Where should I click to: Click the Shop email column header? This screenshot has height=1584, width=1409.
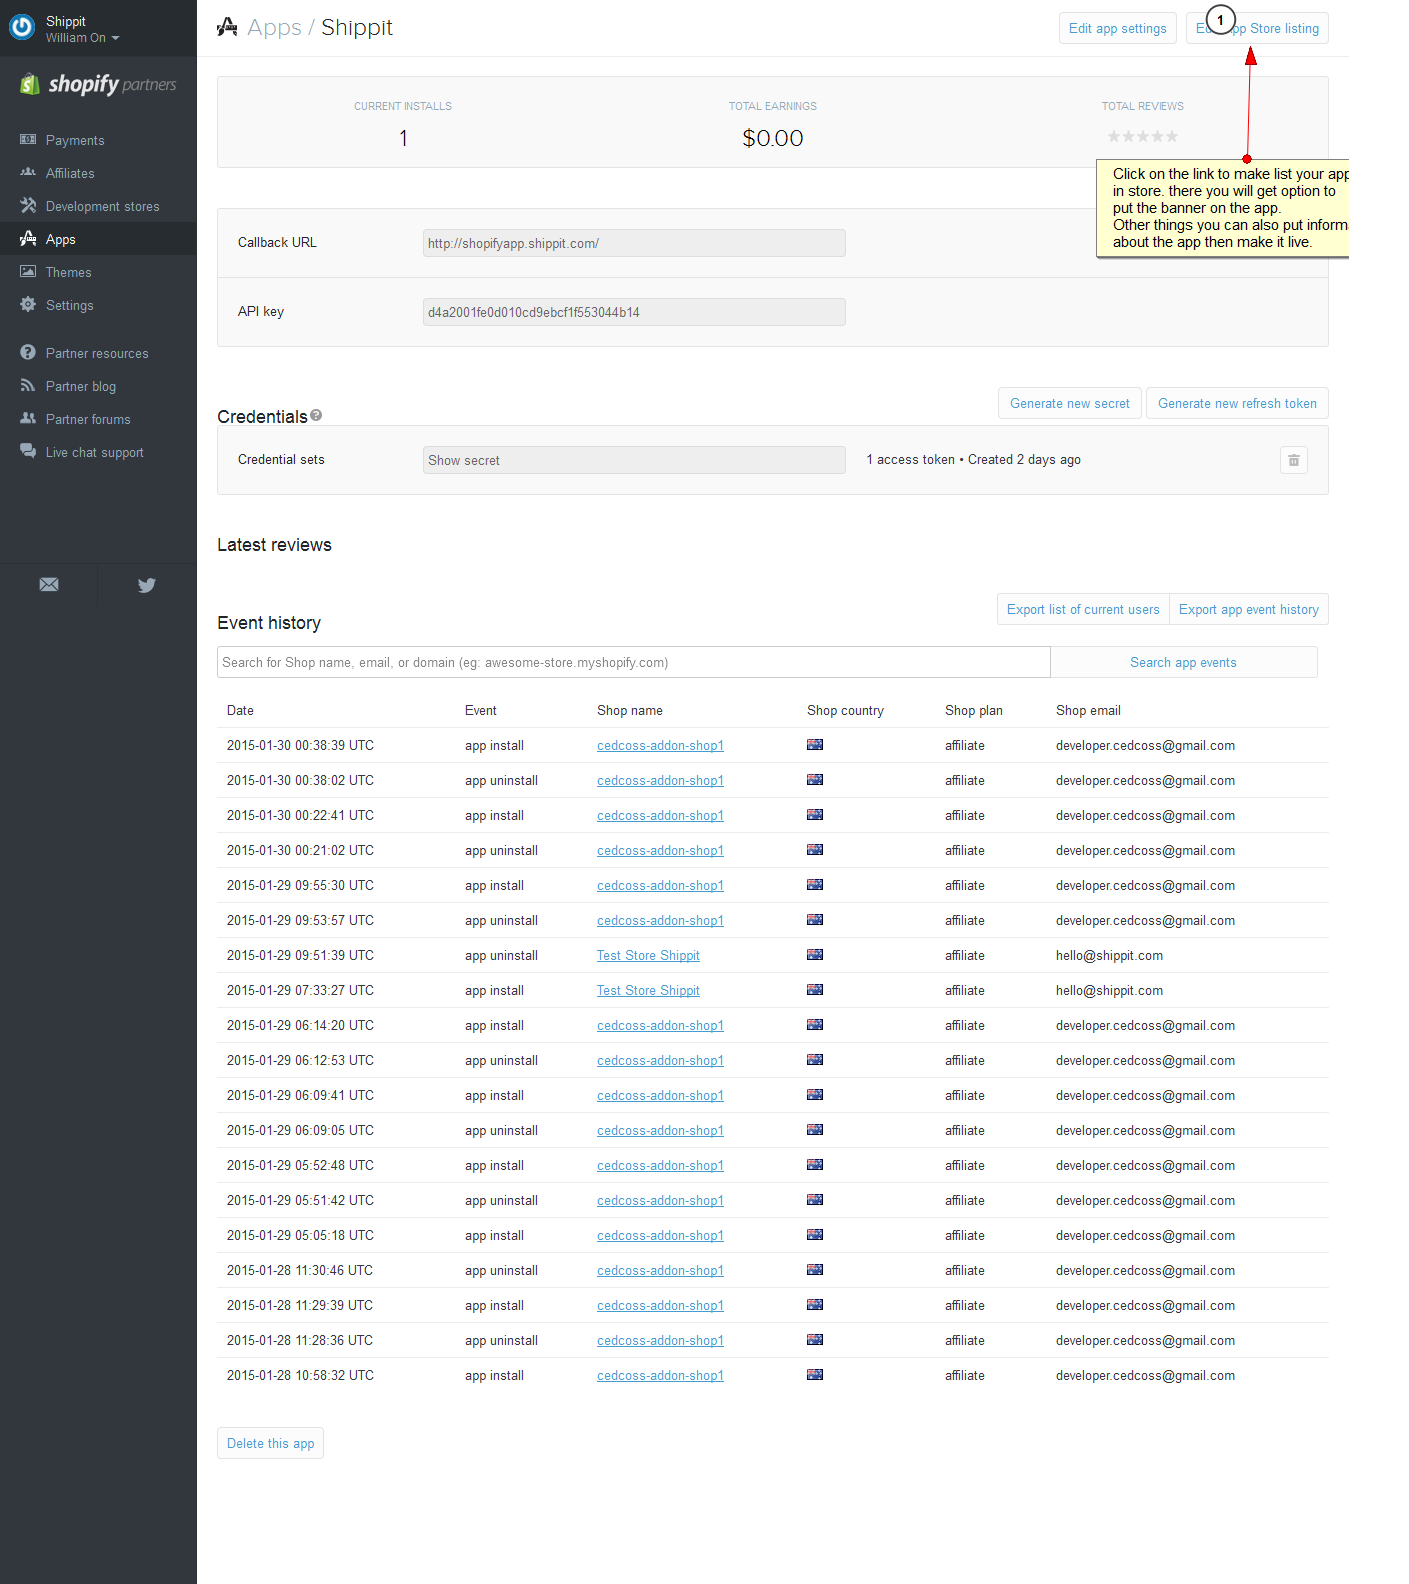tap(1088, 710)
